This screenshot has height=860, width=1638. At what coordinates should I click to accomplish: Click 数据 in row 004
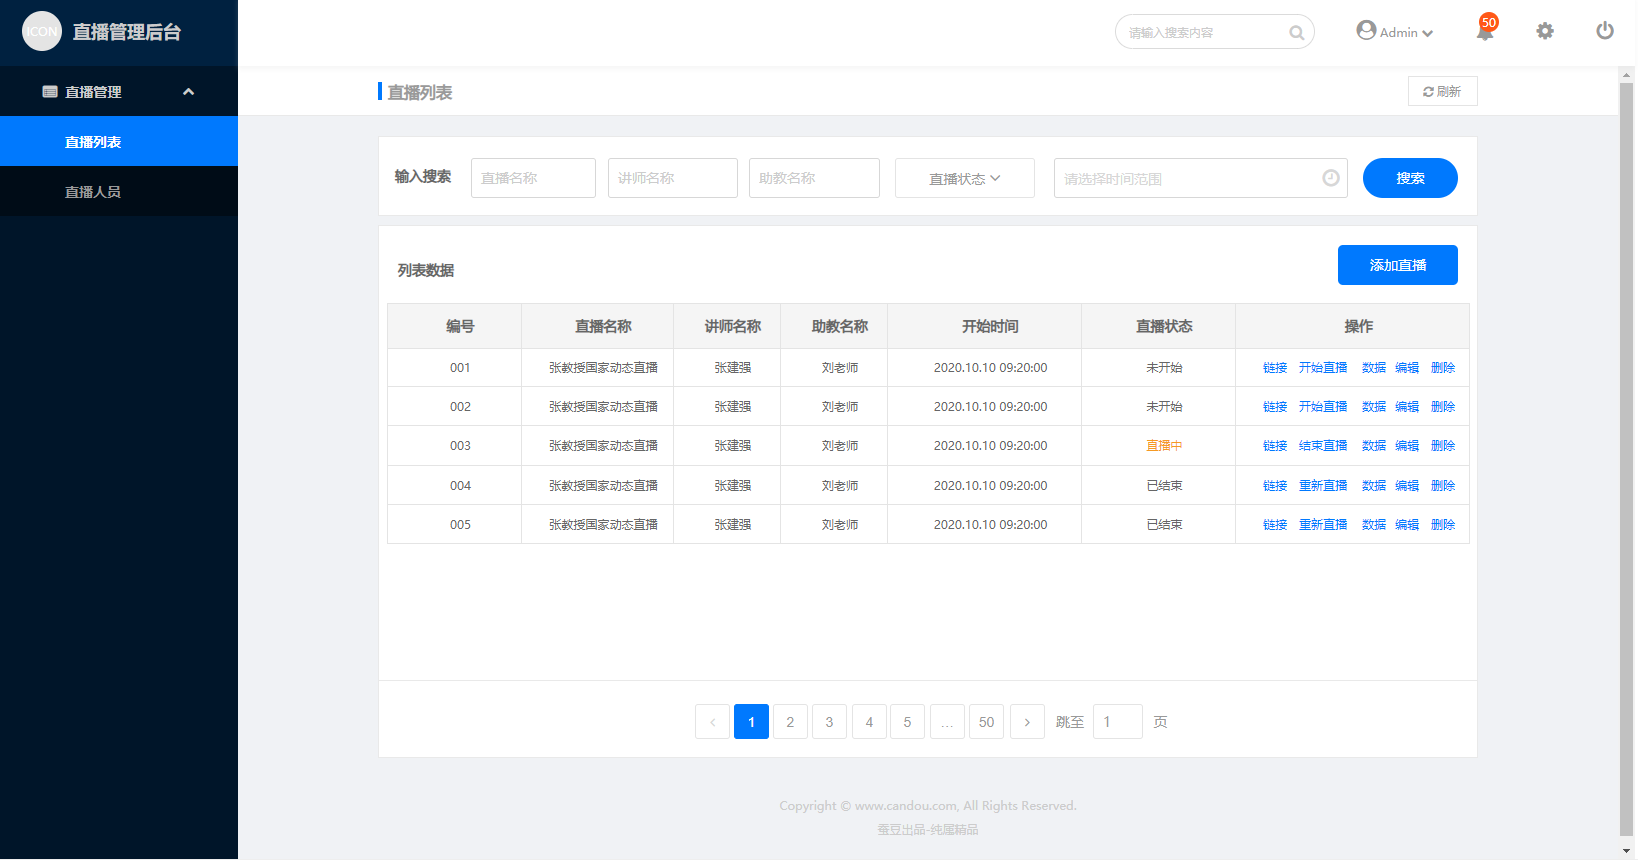point(1374,486)
